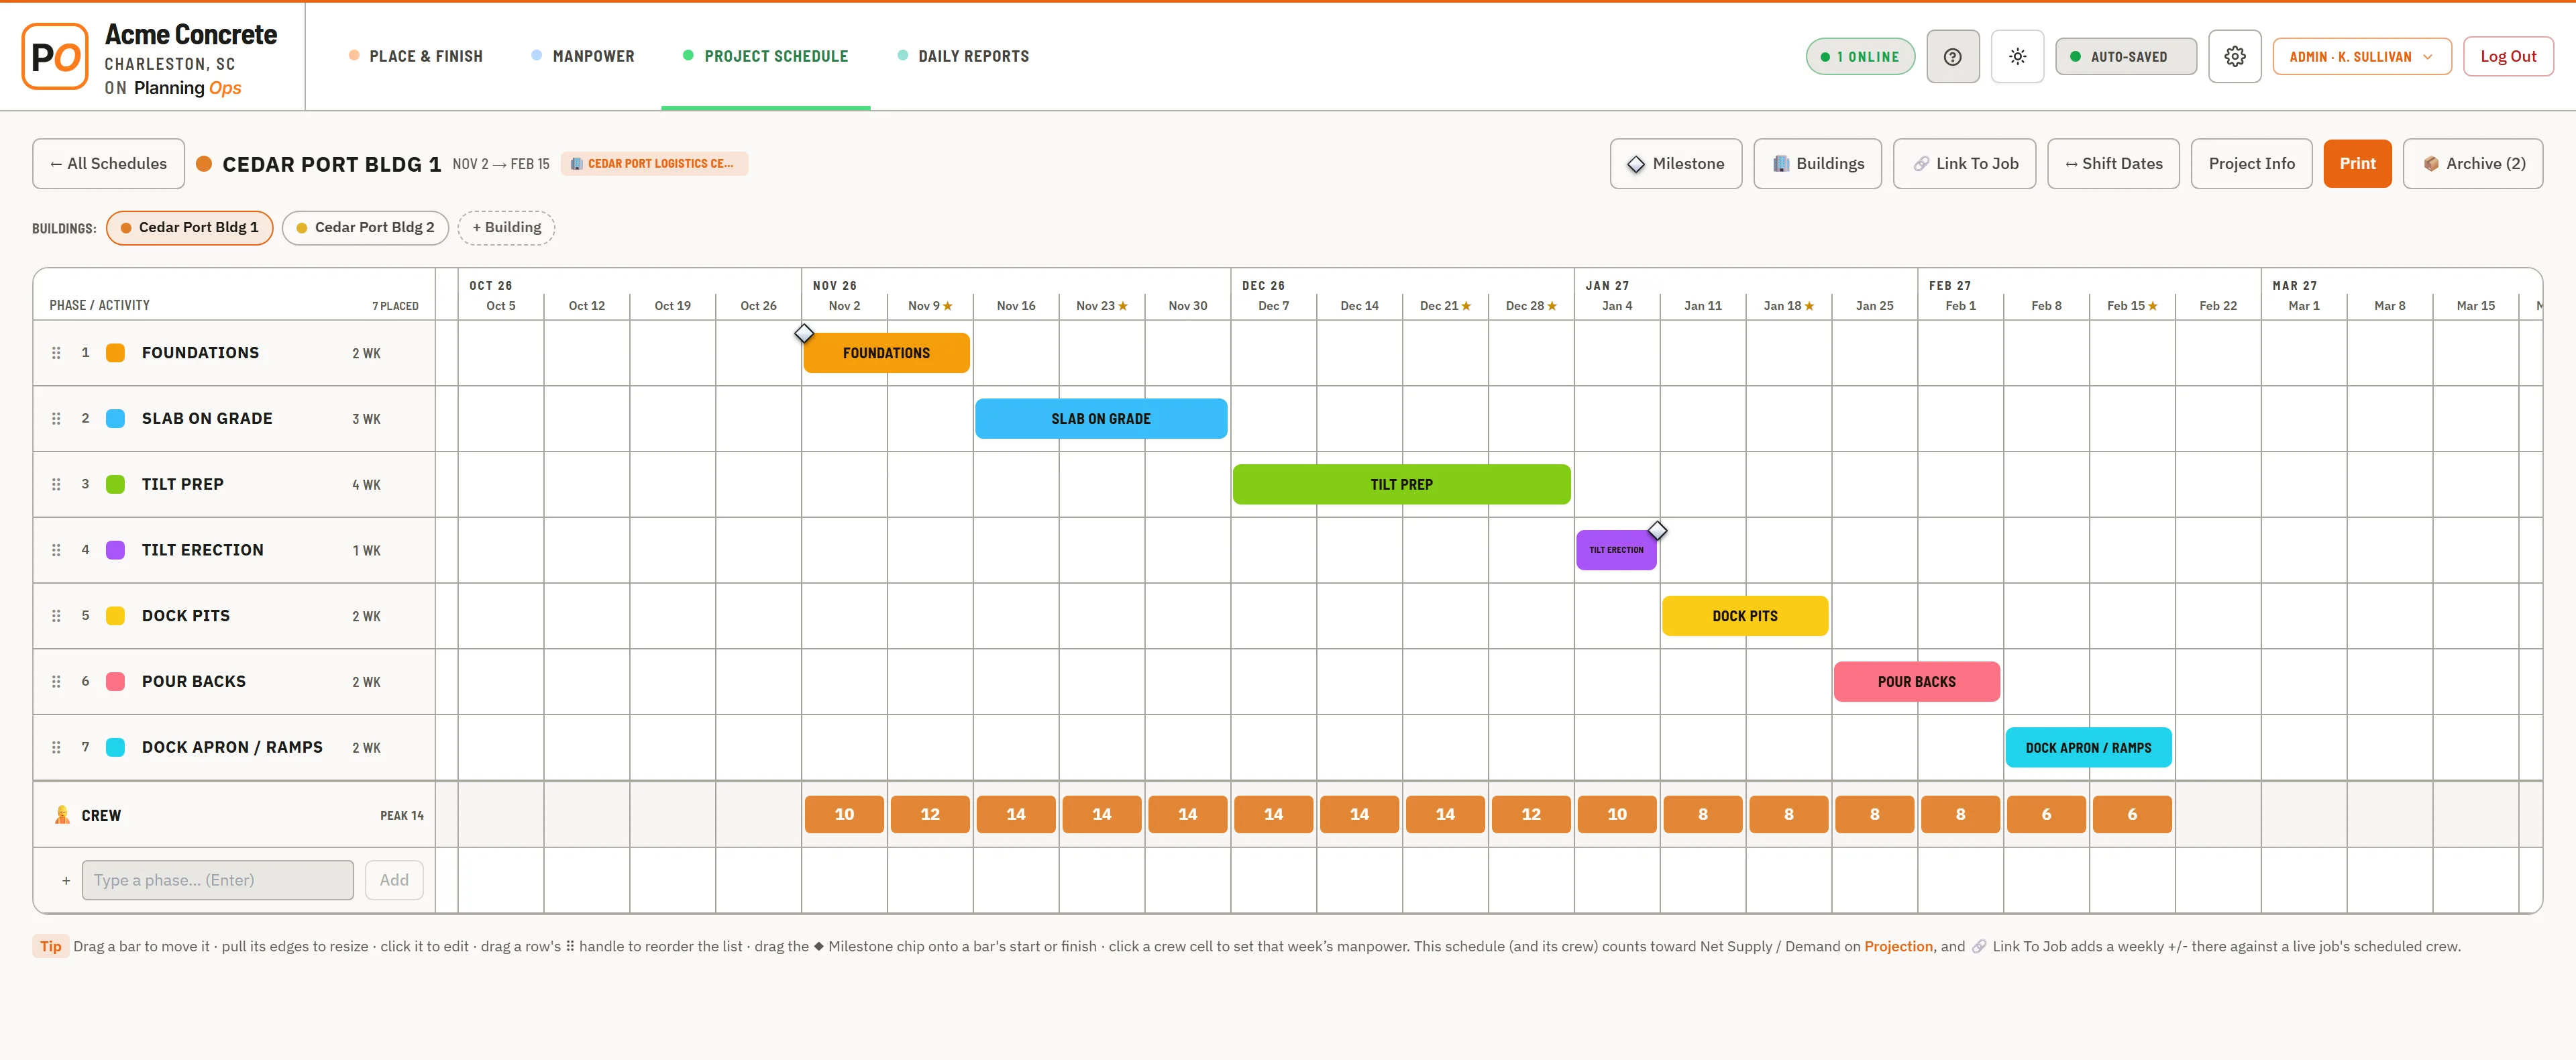Image resolution: width=2576 pixels, height=1060 pixels.
Task: Click the Tilt Prep row drag handle
Action: [56, 485]
